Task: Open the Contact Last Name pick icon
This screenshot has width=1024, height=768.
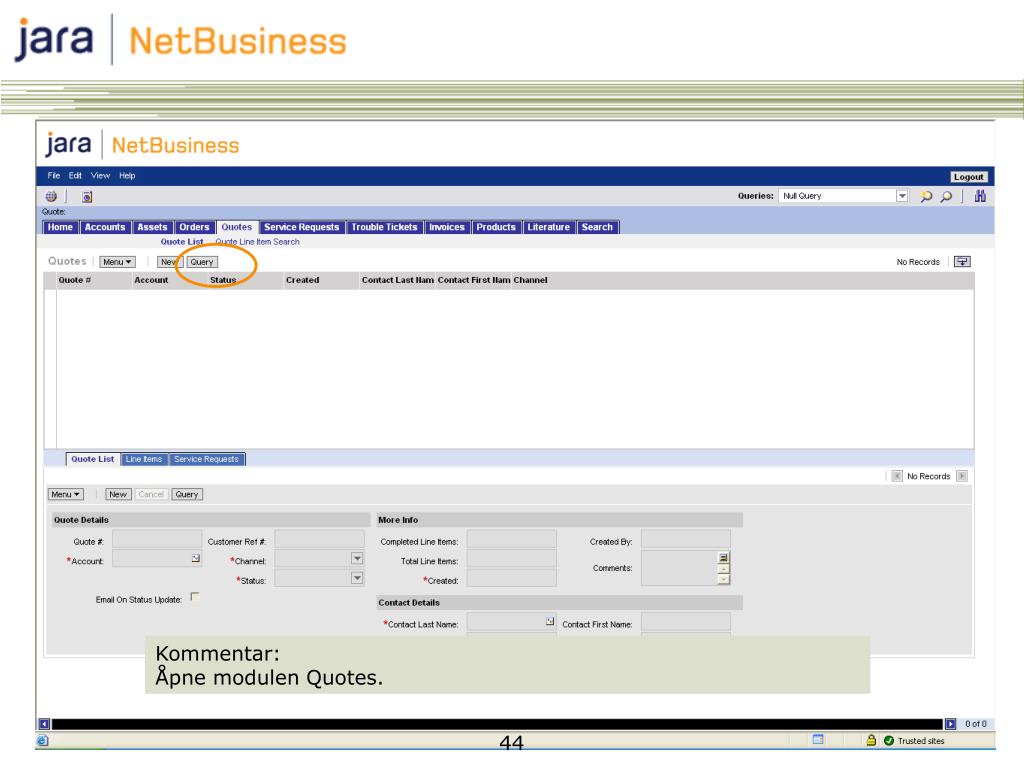Action: click(550, 621)
